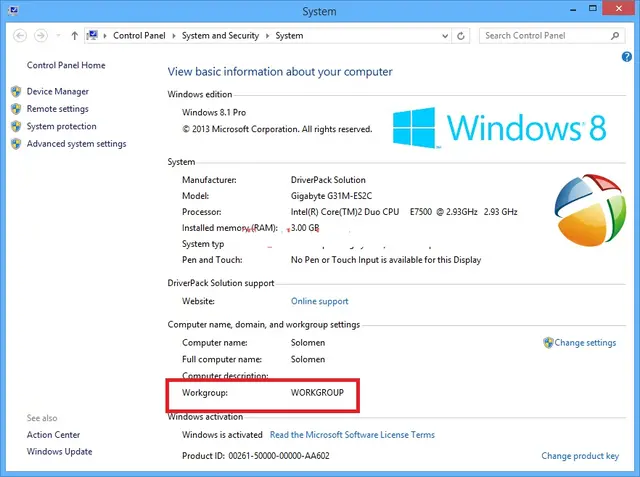Click the System window title bar icon
Screen dimensions: 640x477
13,9
